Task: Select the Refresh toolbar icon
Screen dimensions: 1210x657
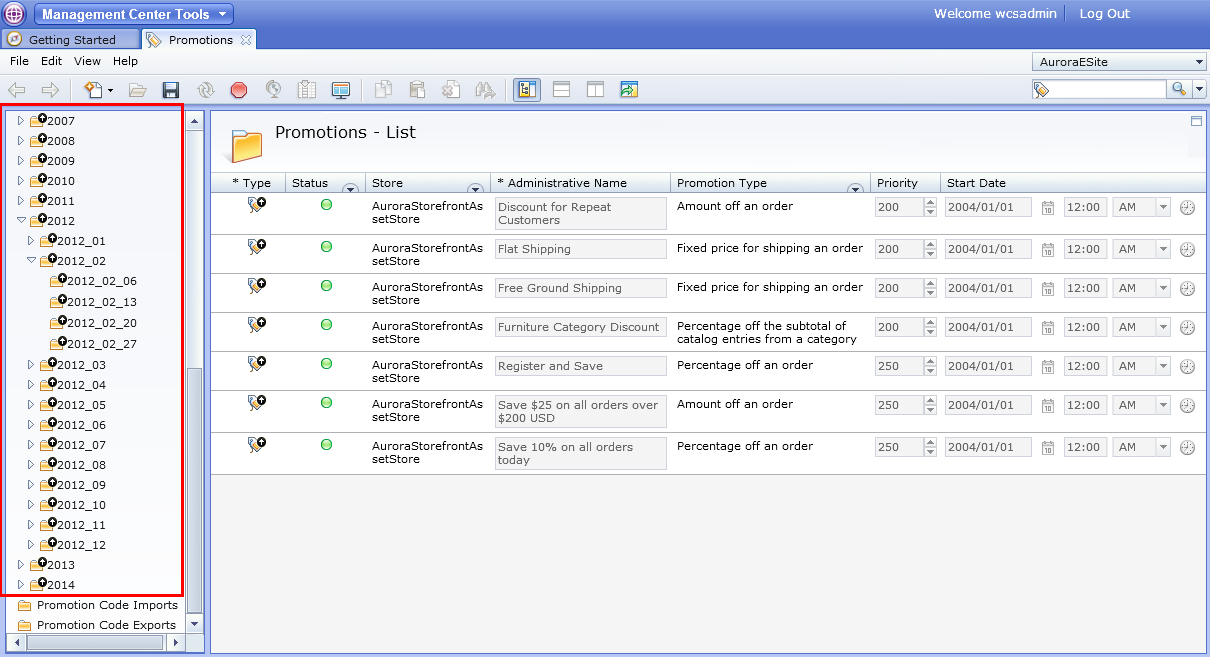Action: (205, 89)
